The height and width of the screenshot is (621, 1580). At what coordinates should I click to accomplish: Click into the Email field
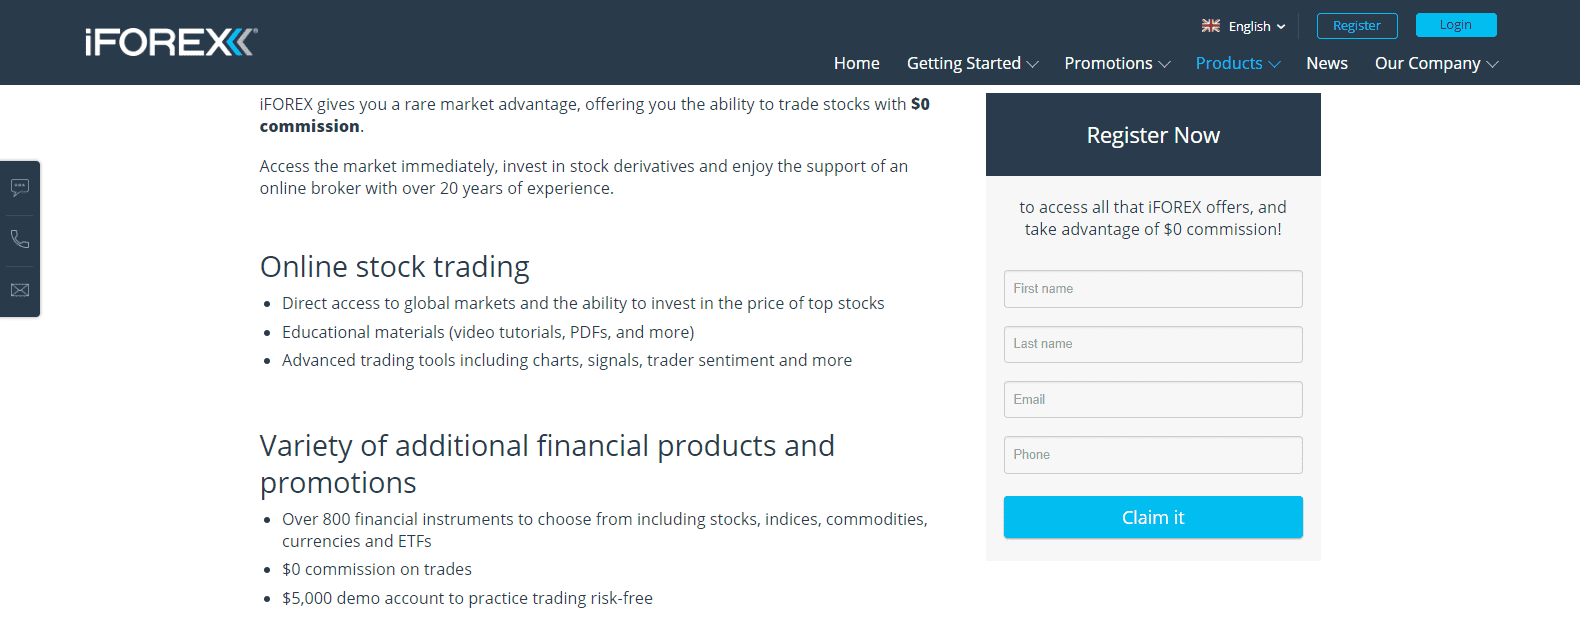(x=1153, y=400)
